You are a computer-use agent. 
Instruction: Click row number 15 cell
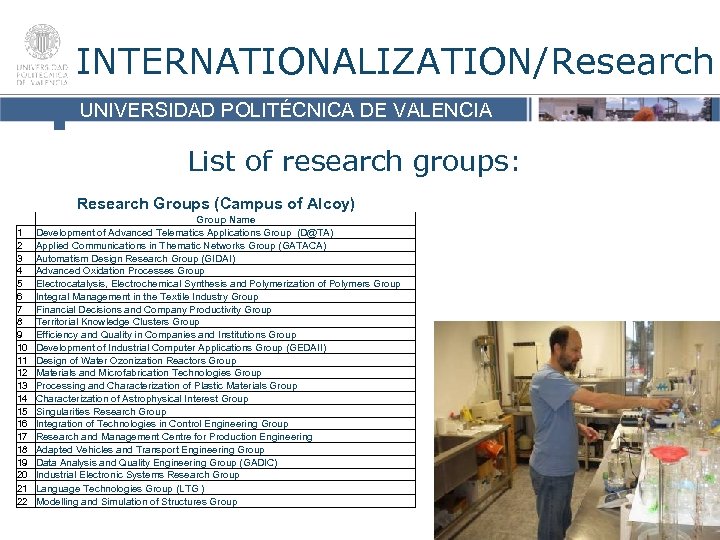pos(26,411)
